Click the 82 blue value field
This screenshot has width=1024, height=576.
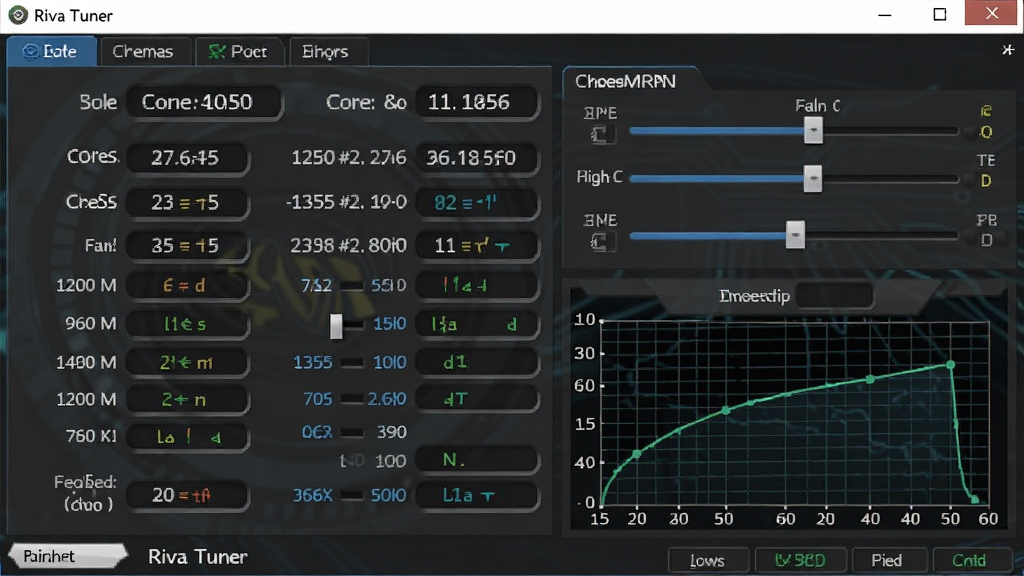click(477, 202)
